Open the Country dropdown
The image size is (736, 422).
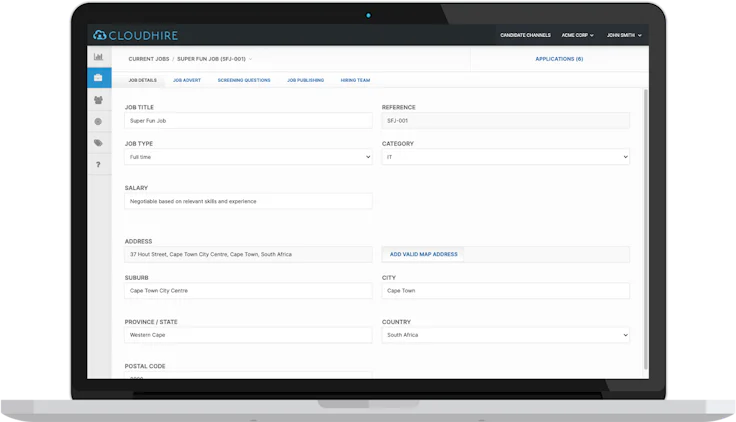click(x=506, y=335)
